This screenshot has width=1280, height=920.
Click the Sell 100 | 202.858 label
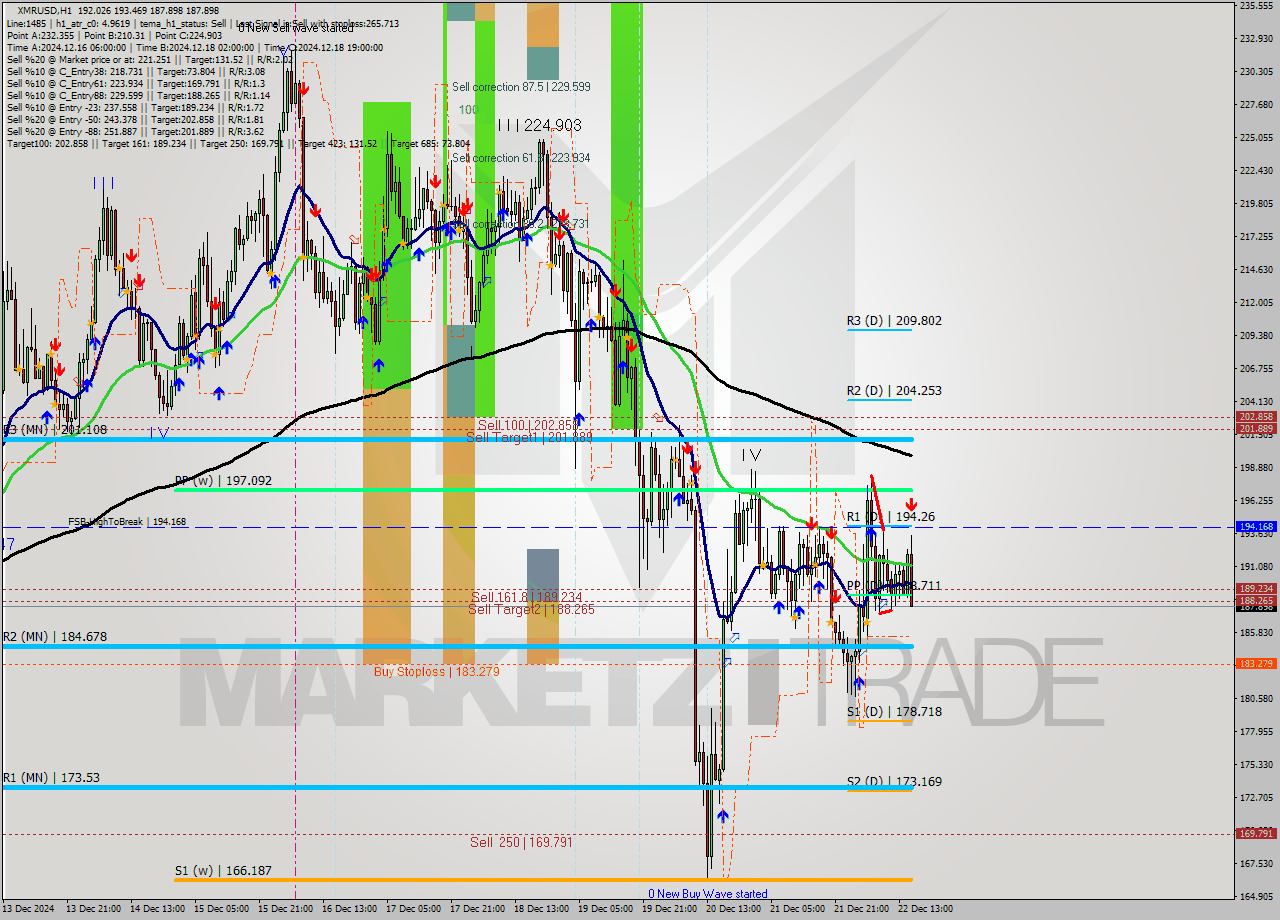(x=526, y=425)
